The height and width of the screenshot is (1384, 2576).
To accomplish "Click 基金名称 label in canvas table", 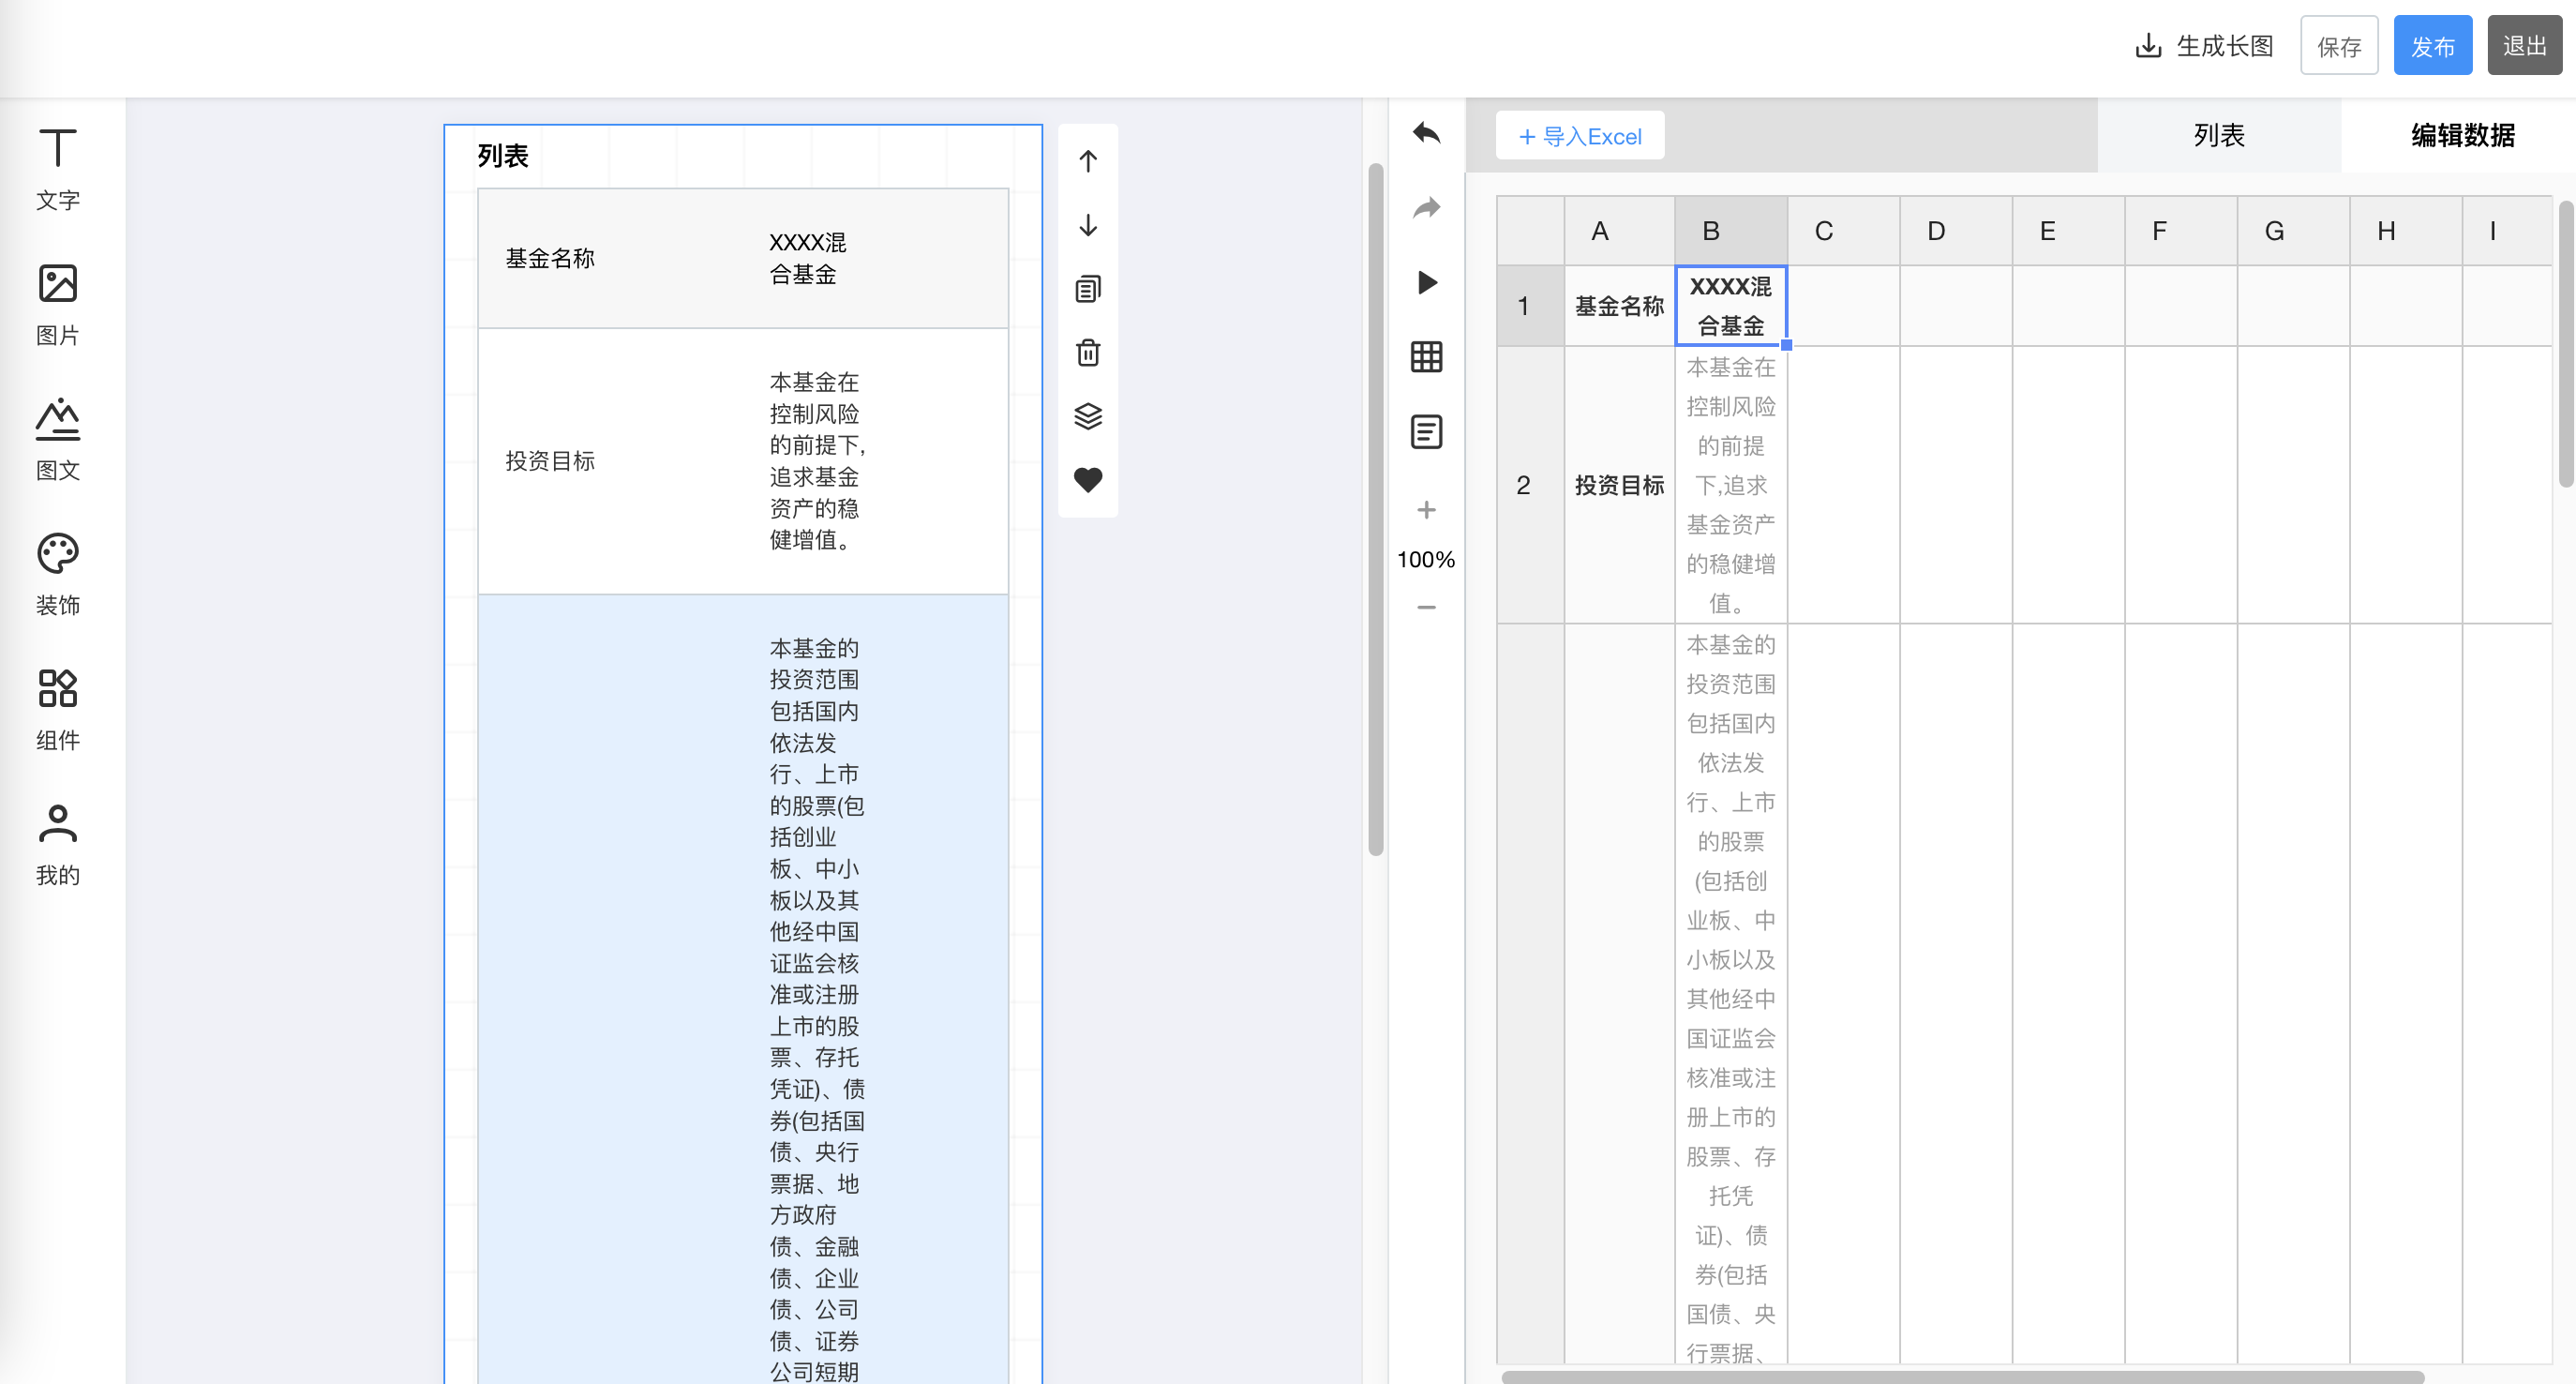I will [550, 258].
